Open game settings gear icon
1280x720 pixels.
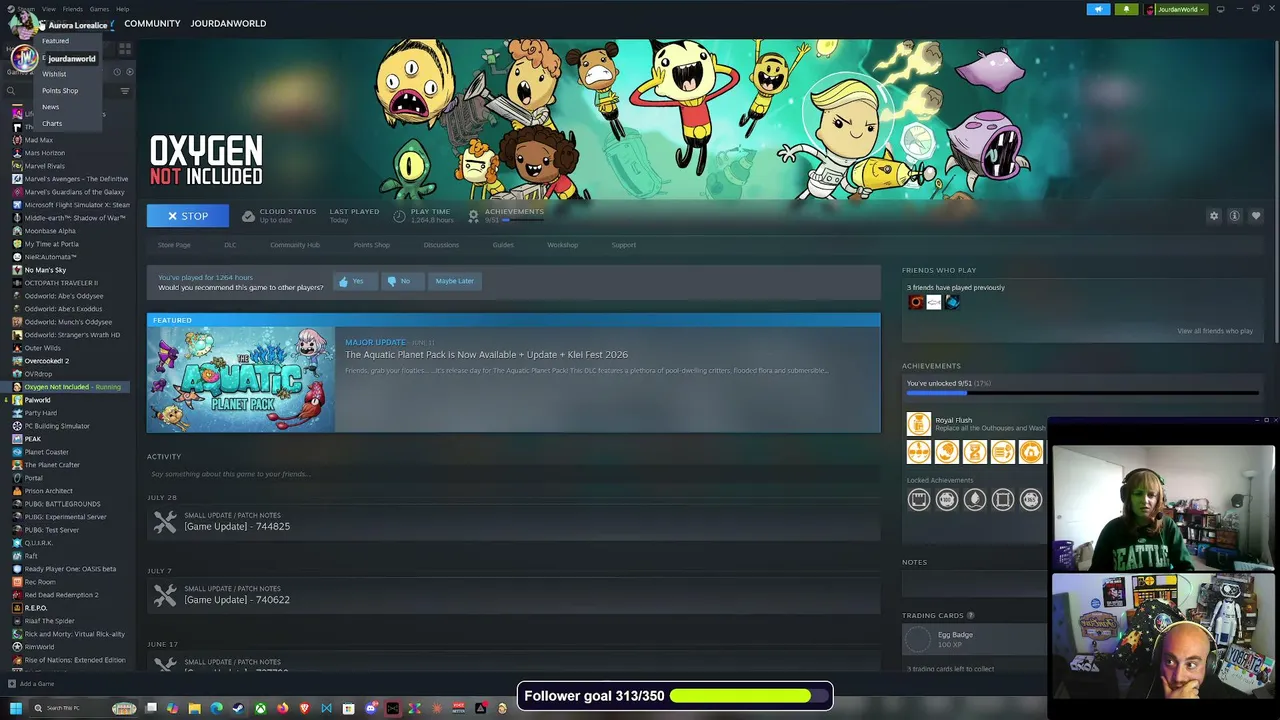coord(1214,216)
